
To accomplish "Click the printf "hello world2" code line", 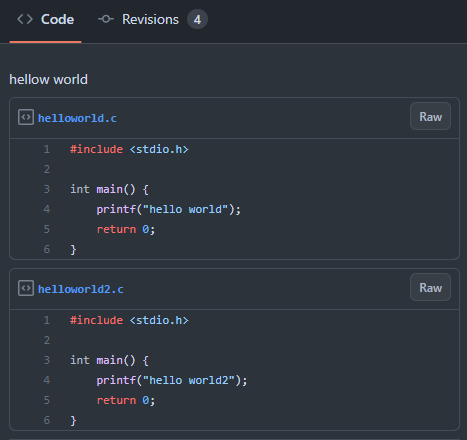I will click(172, 380).
